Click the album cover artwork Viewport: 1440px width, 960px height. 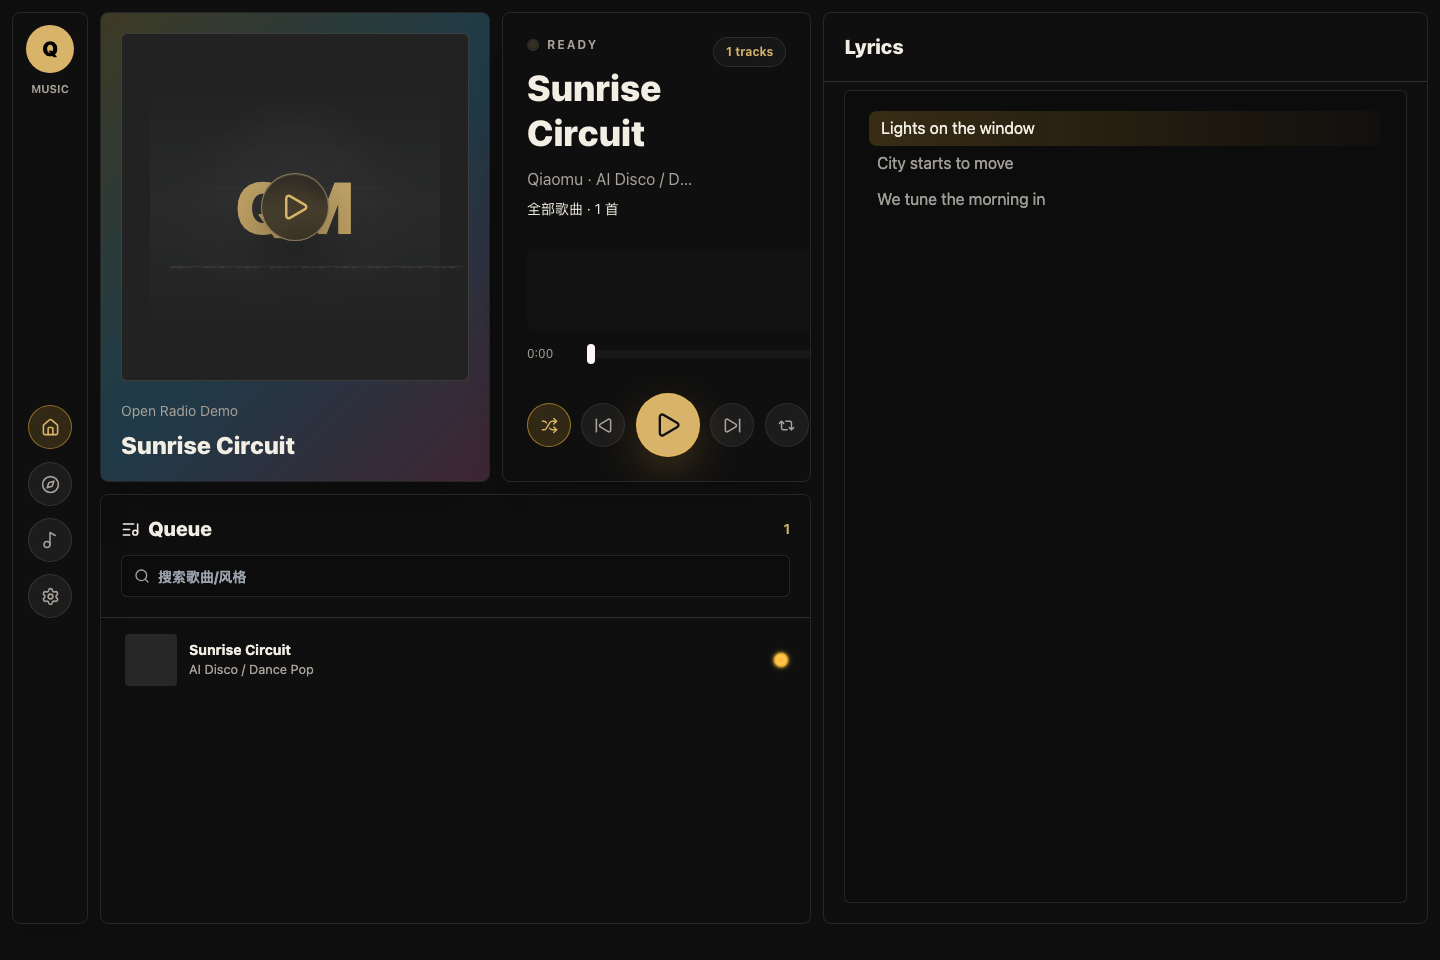(295, 207)
